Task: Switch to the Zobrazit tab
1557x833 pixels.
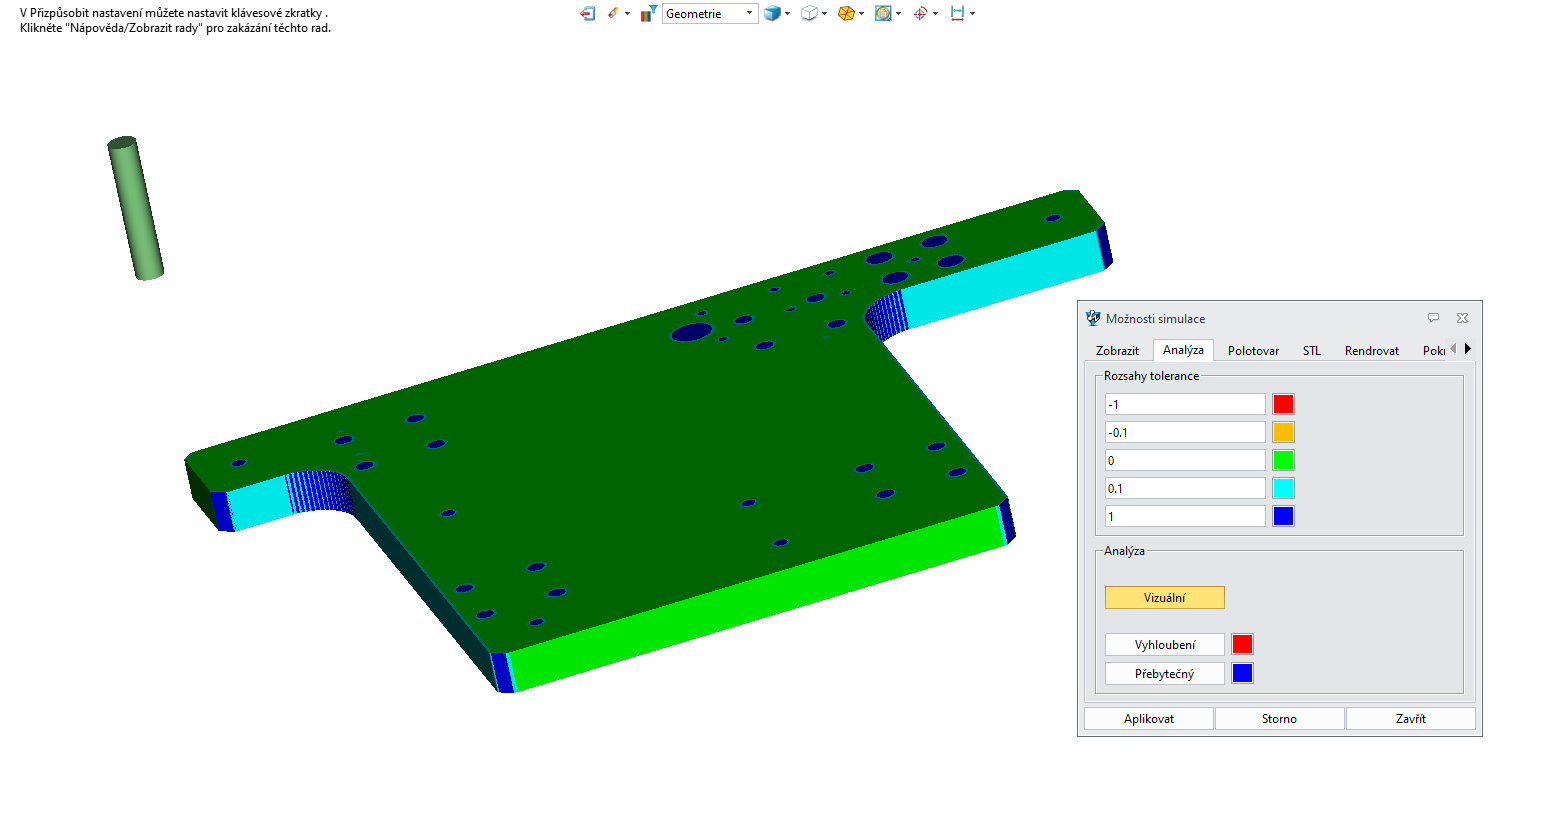Action: coord(1117,351)
